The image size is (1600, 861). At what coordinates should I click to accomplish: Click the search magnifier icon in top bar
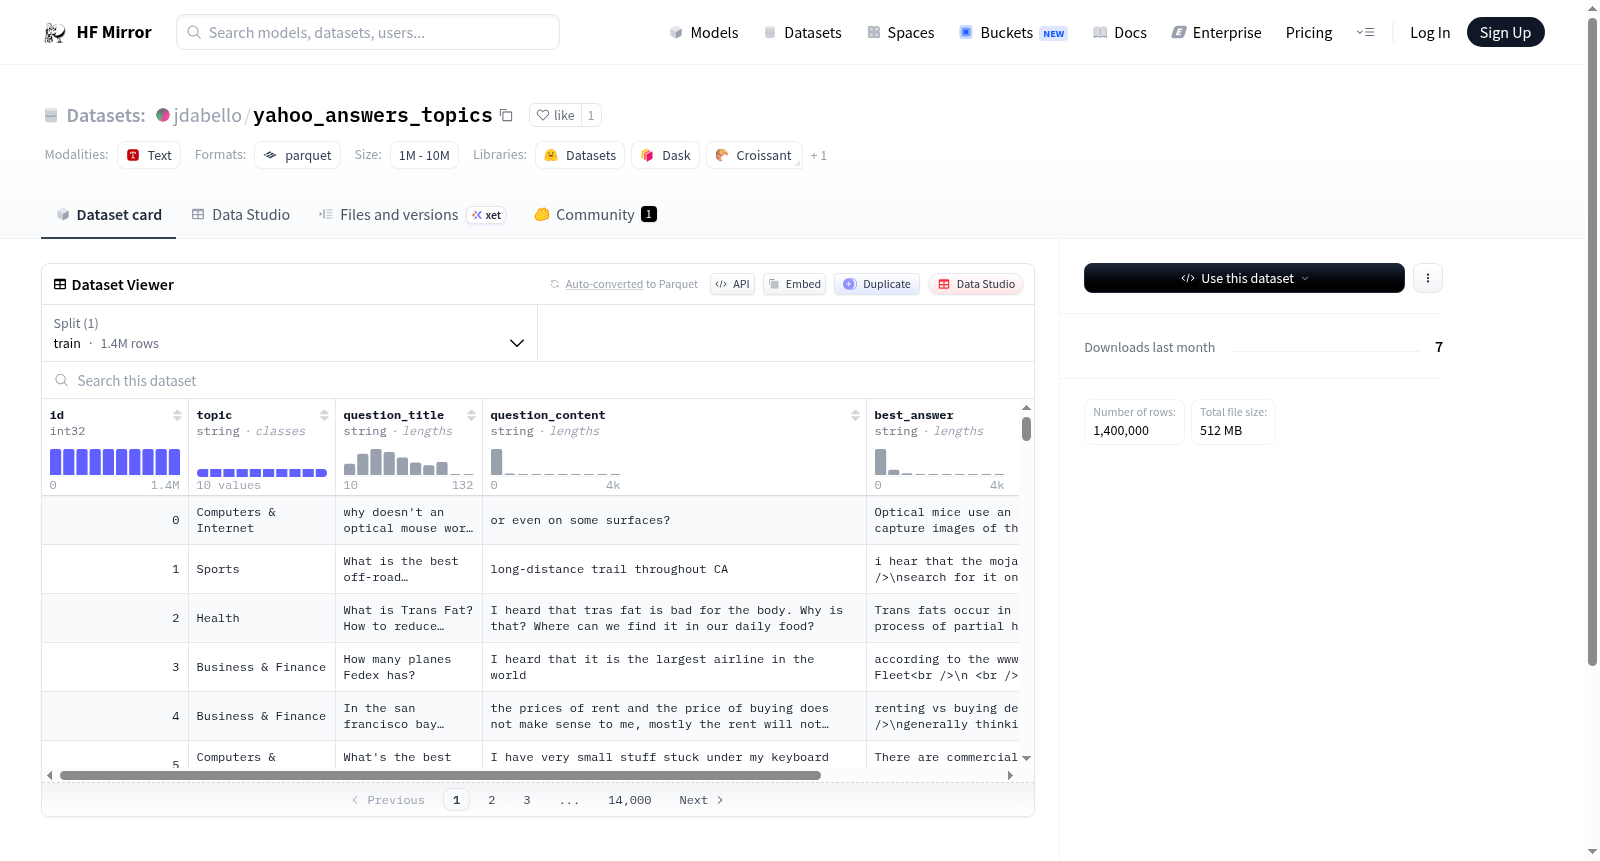[194, 32]
